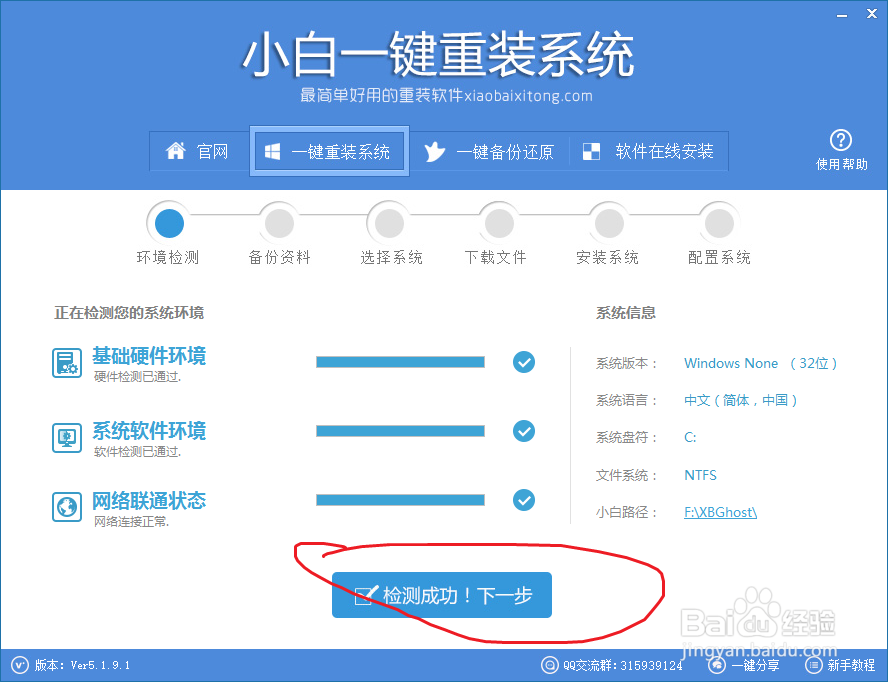Click the 基础硬件环境 hardware icon

click(x=67, y=363)
